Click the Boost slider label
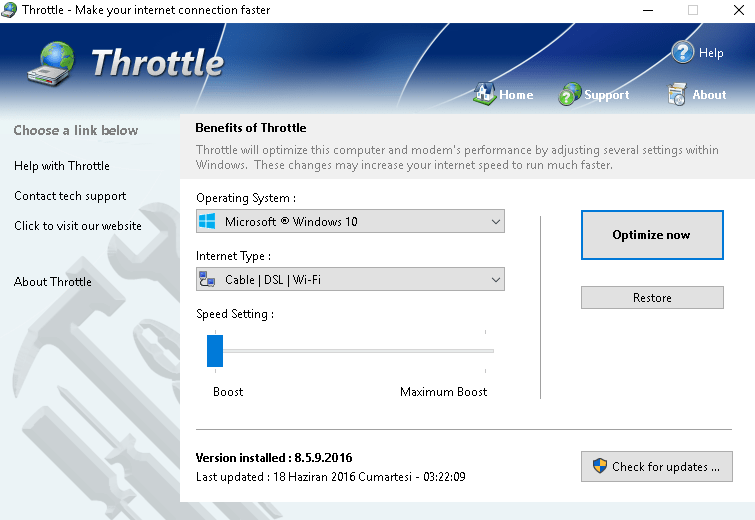This screenshot has width=755, height=520. point(228,392)
